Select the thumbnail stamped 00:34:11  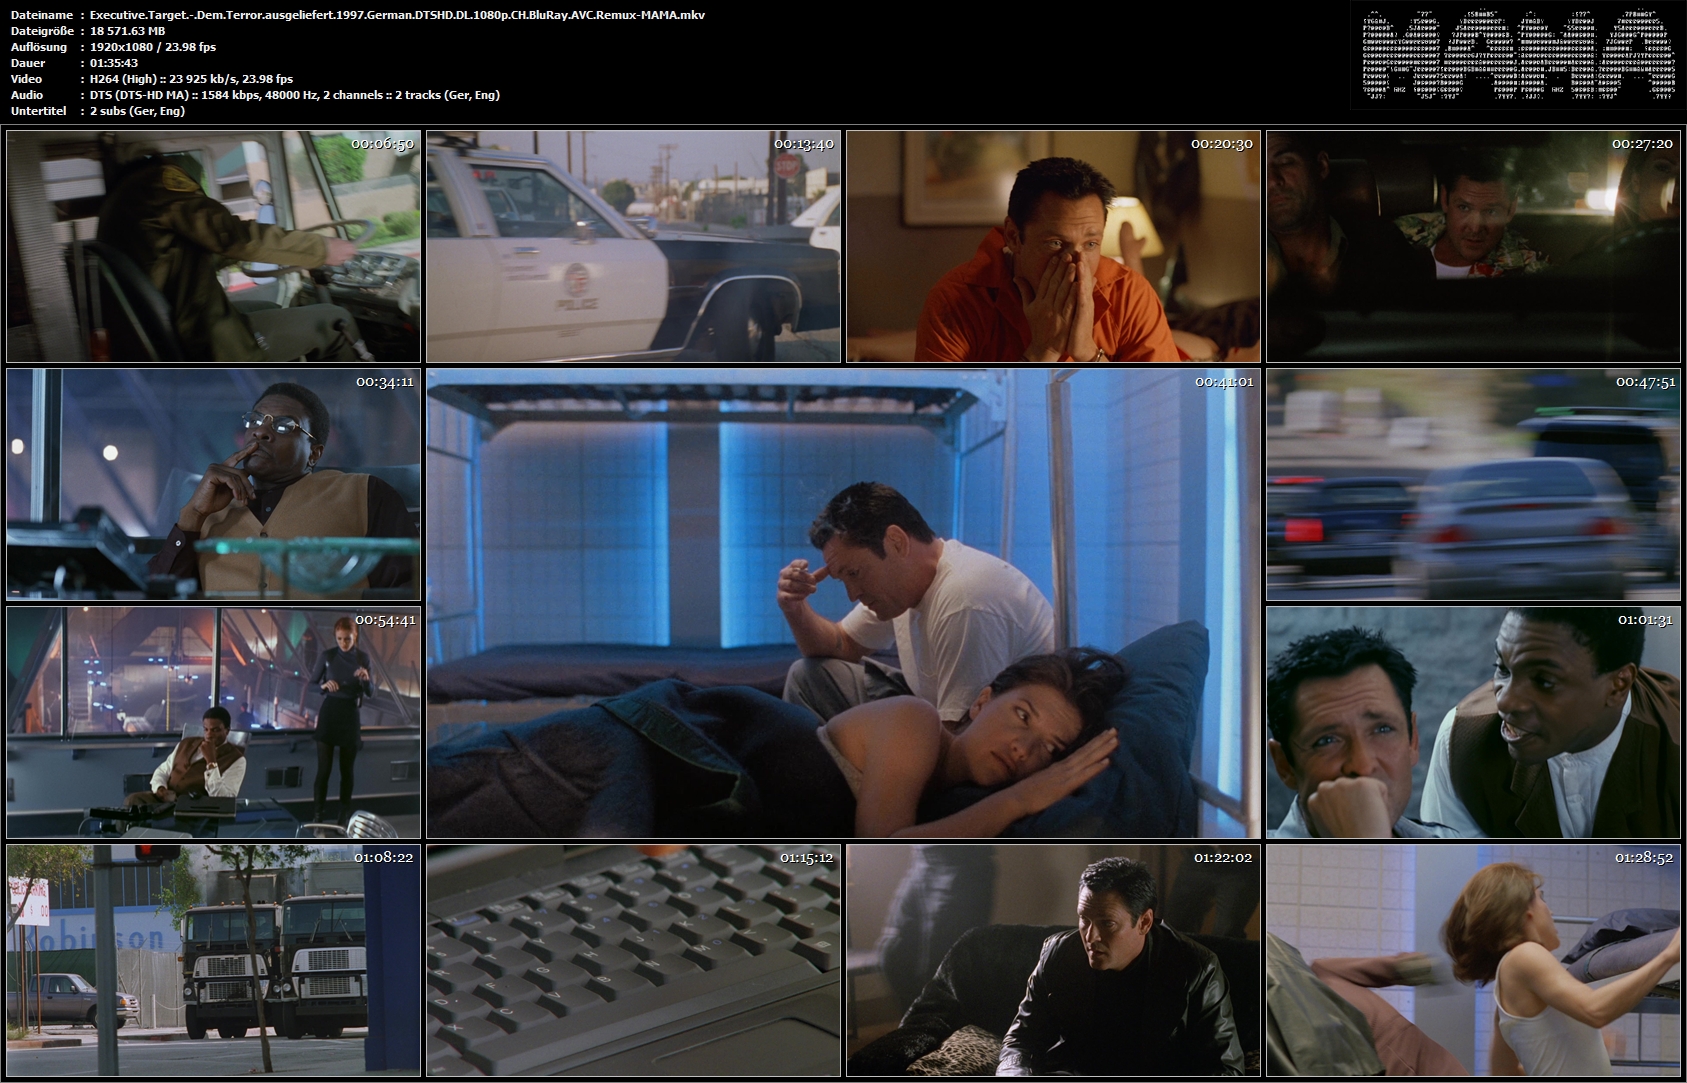pyautogui.click(x=213, y=484)
